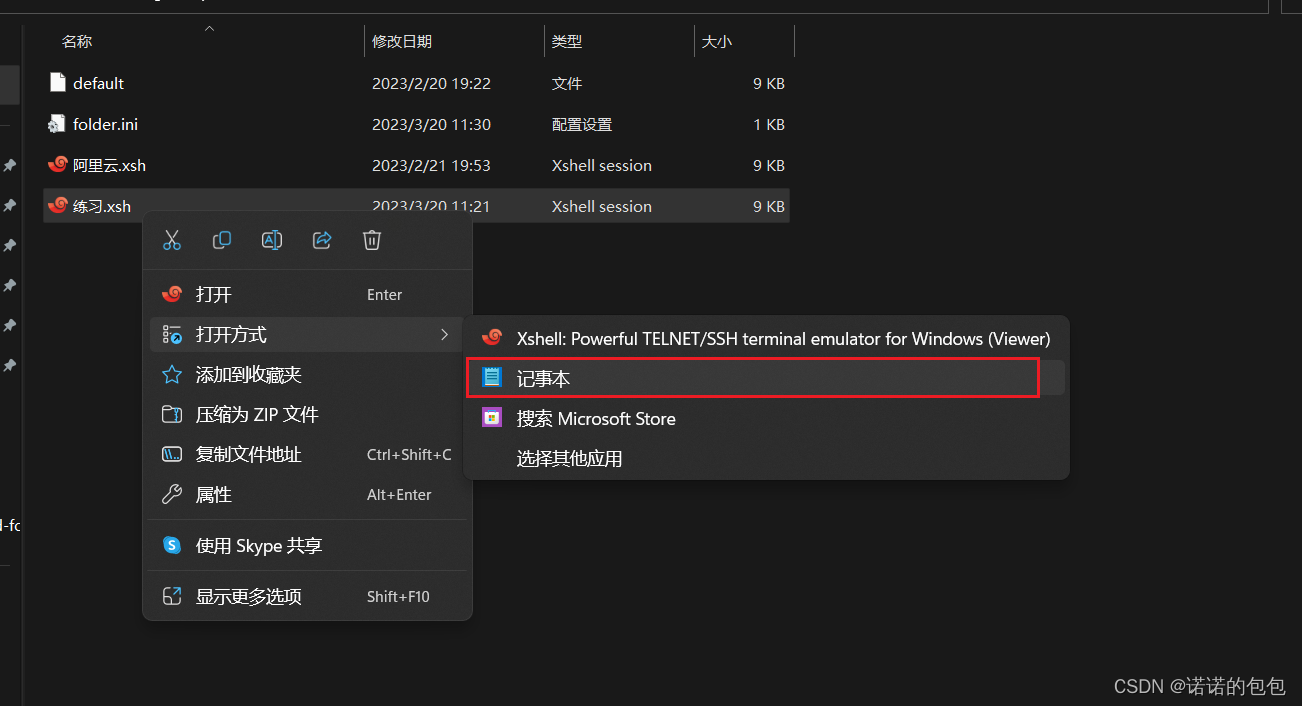
Task: Click the open-with icon beside 打开方式
Action: tap(172, 334)
